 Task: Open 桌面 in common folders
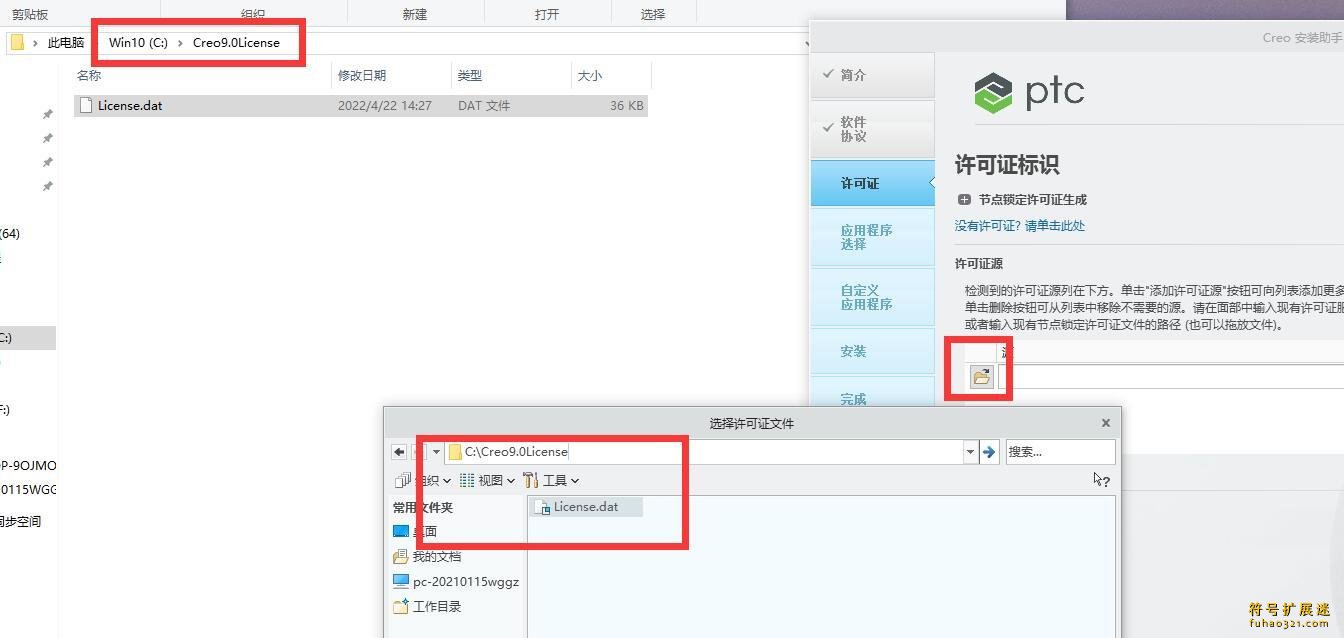coord(415,532)
